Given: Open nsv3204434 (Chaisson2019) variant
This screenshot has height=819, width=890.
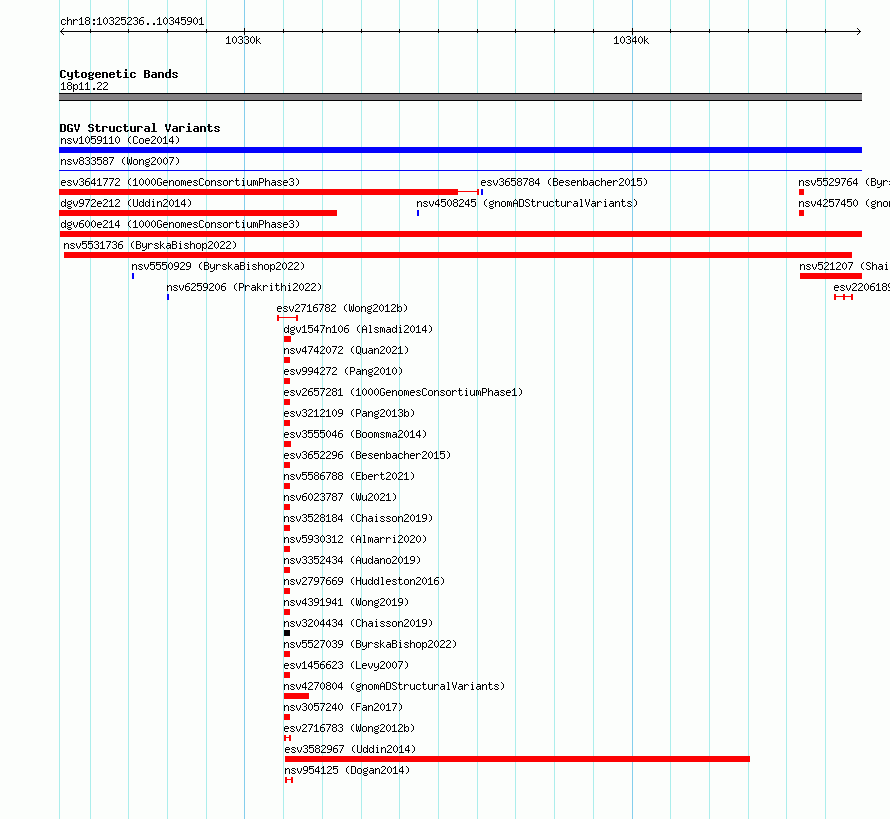Looking at the screenshot, I should point(358,623).
